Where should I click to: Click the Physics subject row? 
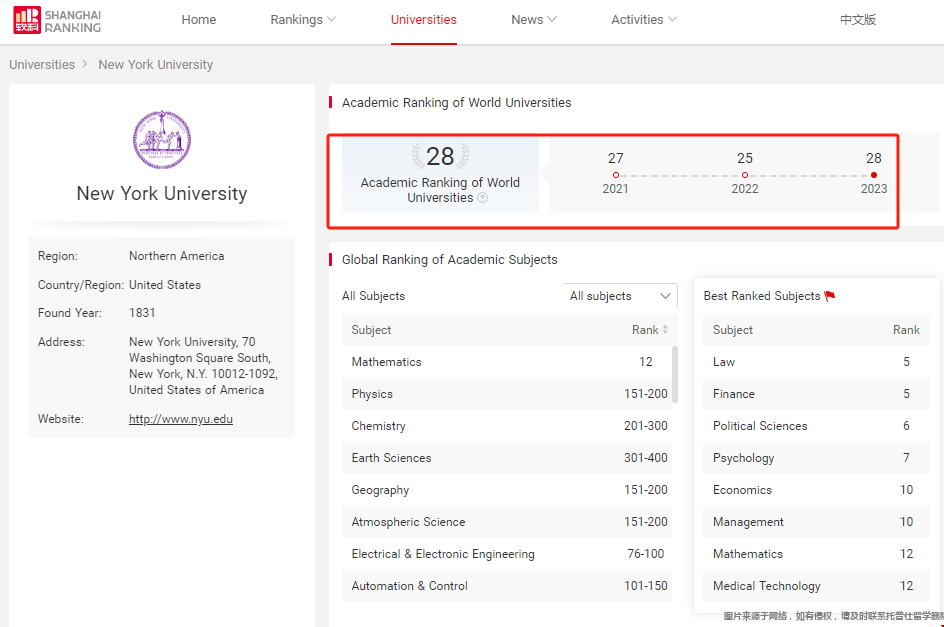tap(507, 394)
